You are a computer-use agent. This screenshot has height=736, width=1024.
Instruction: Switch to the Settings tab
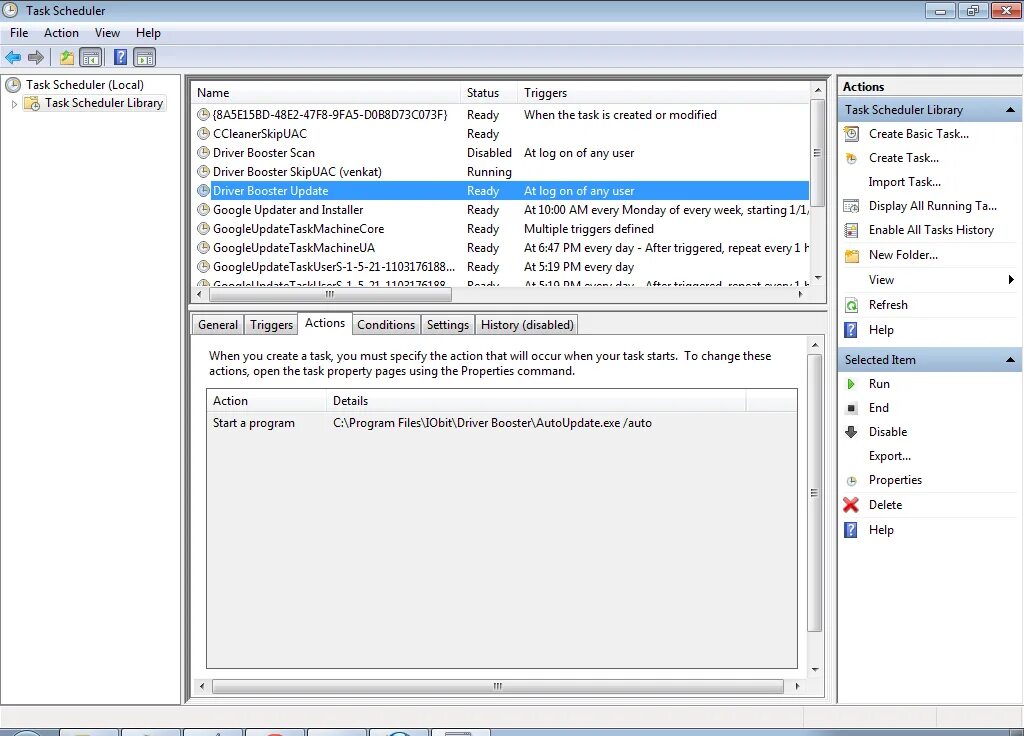(x=448, y=325)
